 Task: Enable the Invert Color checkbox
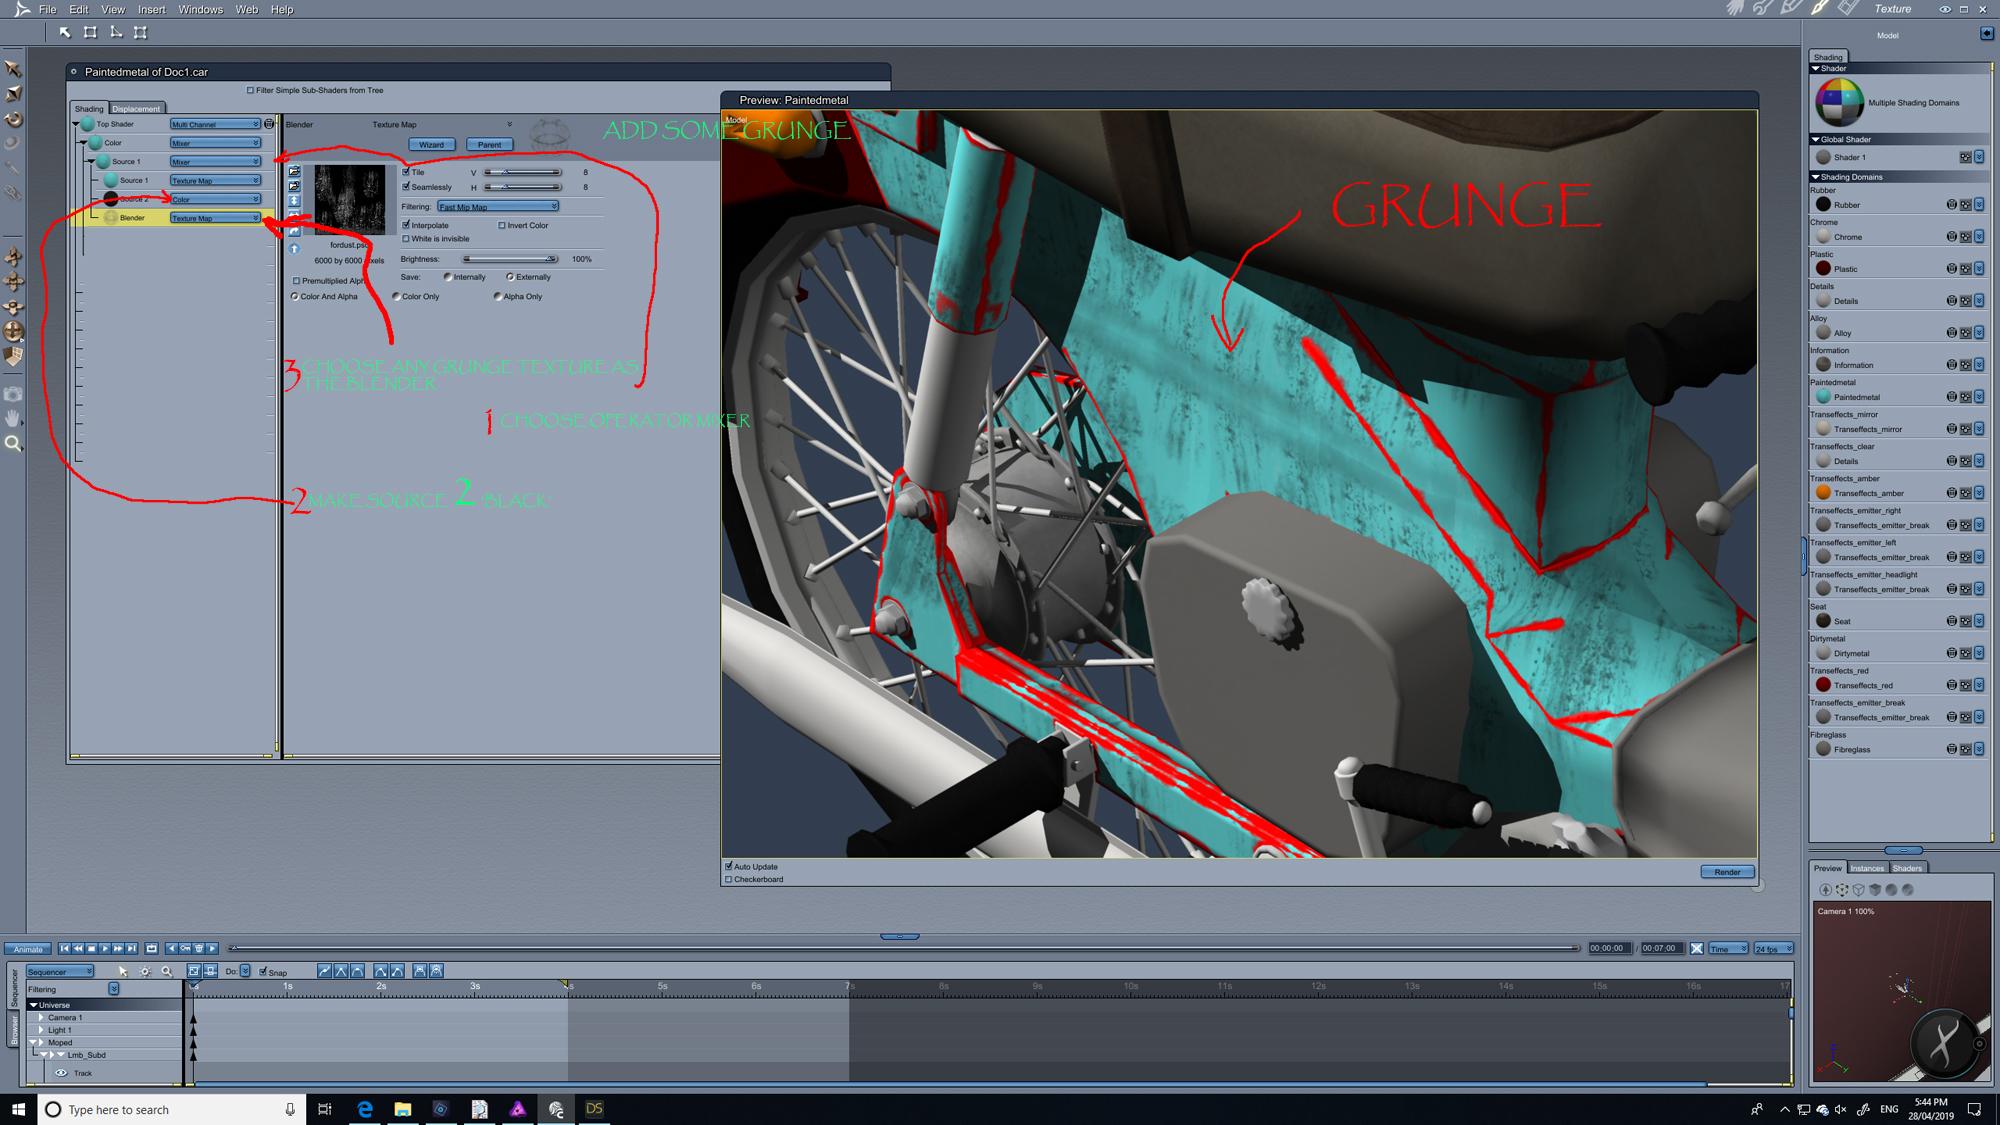pyautogui.click(x=502, y=226)
